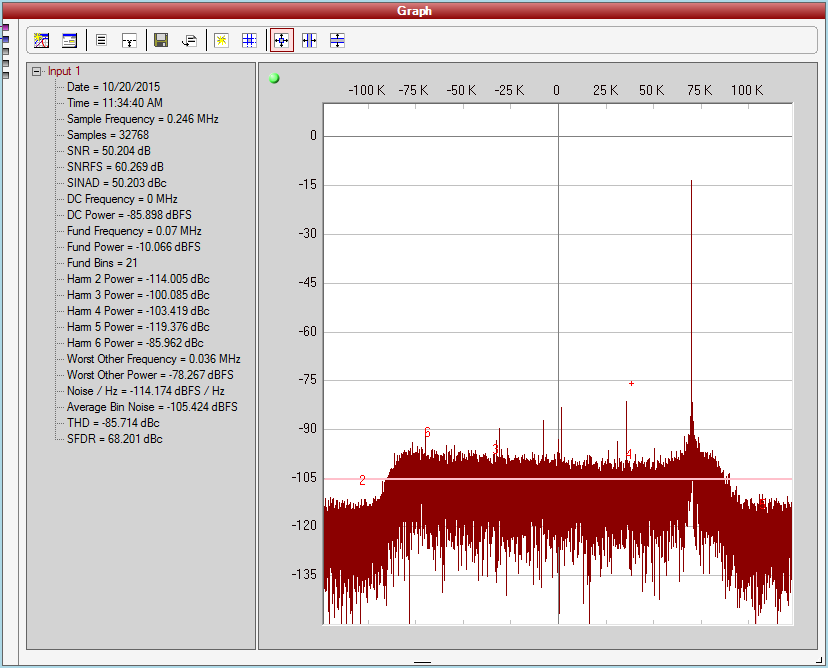Select the THD = -85.714 dBc row
The image size is (828, 668).
point(113,423)
